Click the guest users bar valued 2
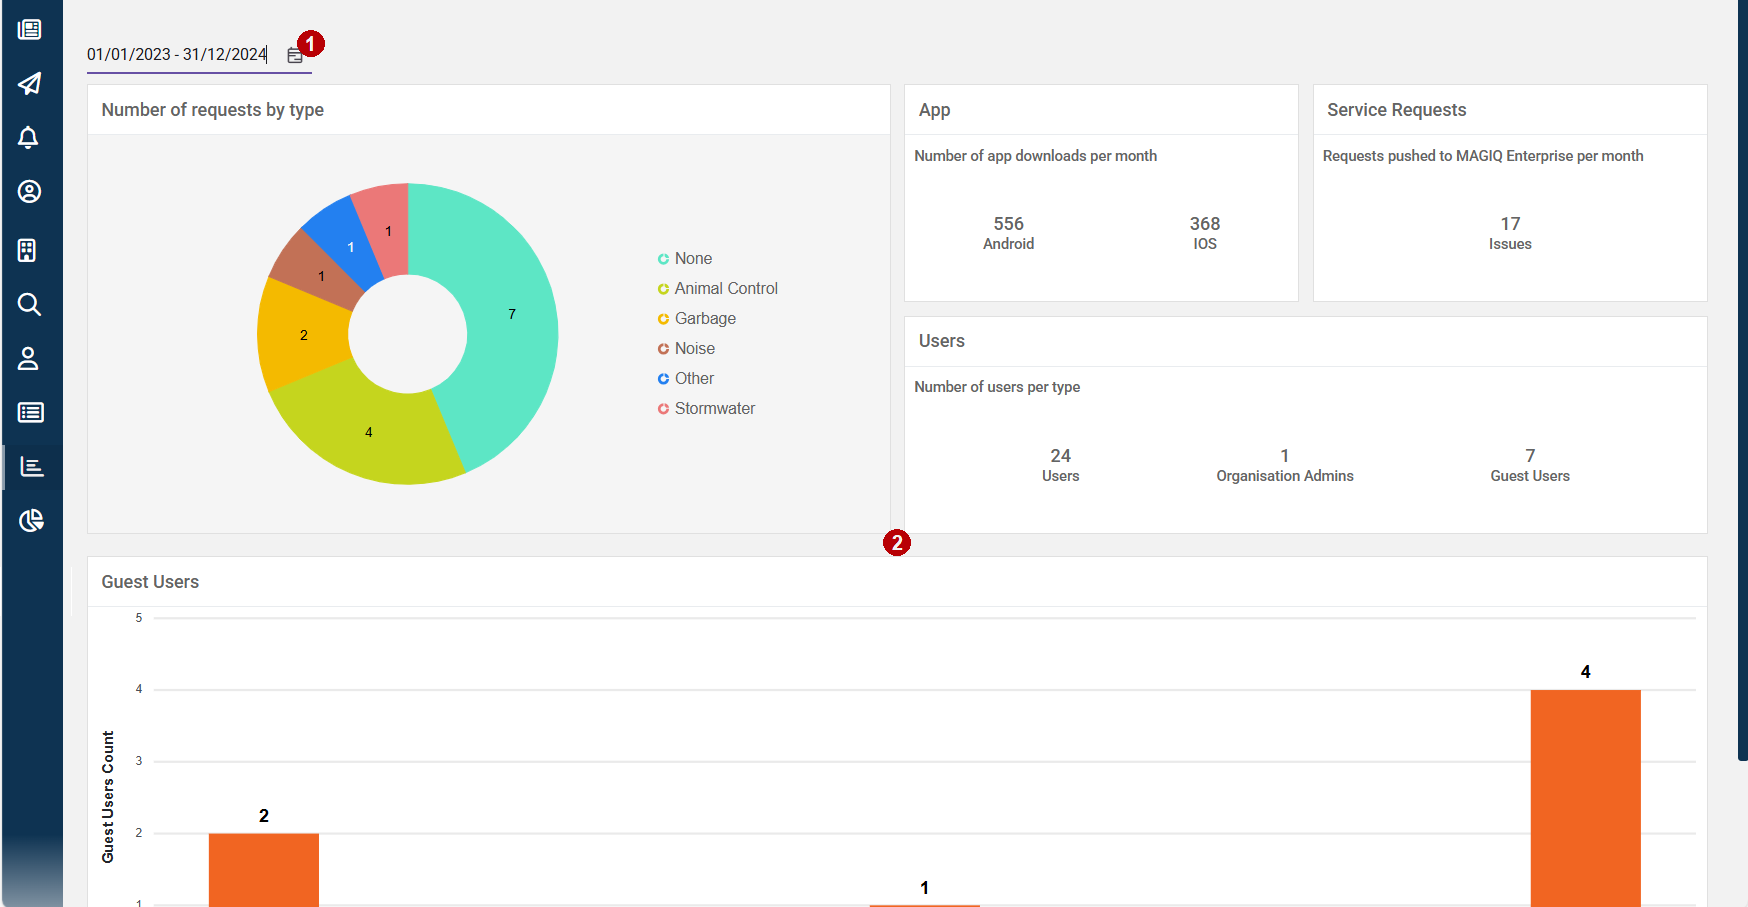This screenshot has width=1748, height=907. [264, 869]
